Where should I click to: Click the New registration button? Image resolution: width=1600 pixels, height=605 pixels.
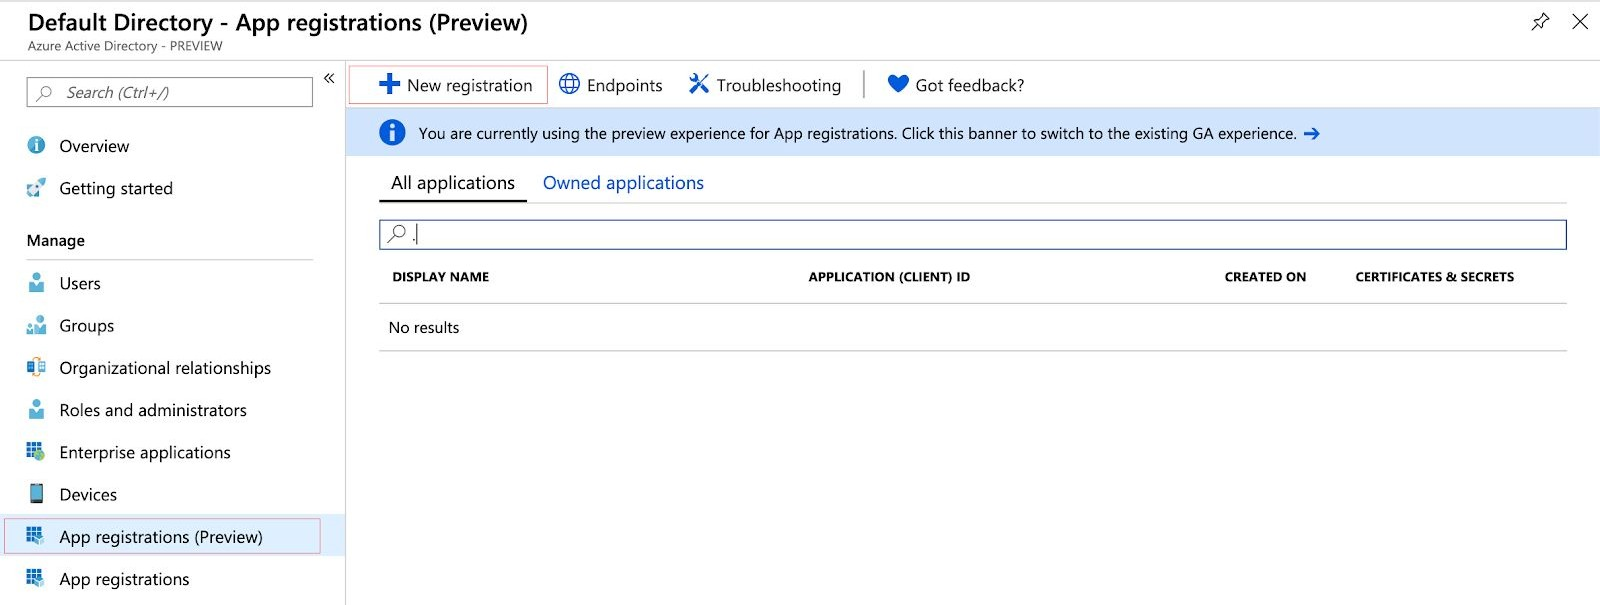448,85
